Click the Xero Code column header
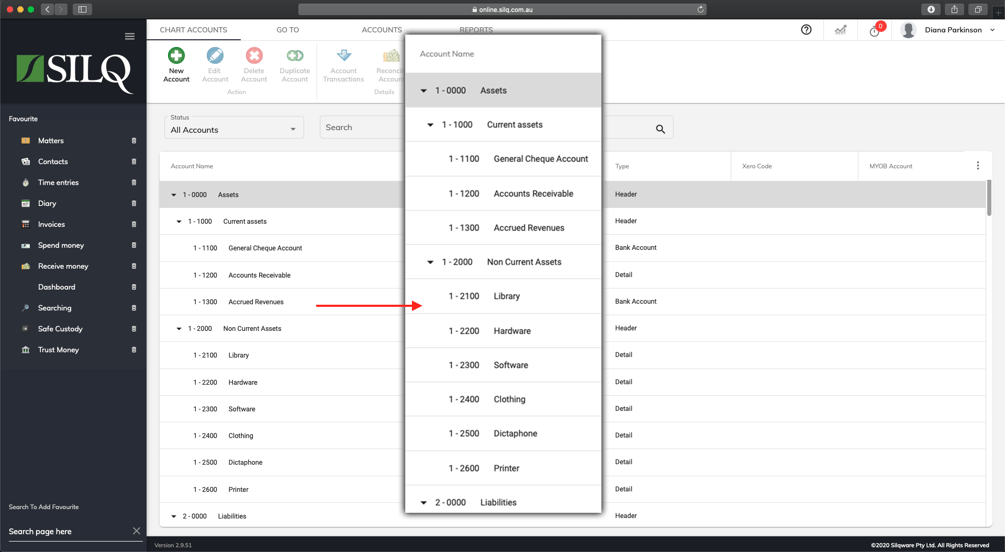 pos(757,166)
